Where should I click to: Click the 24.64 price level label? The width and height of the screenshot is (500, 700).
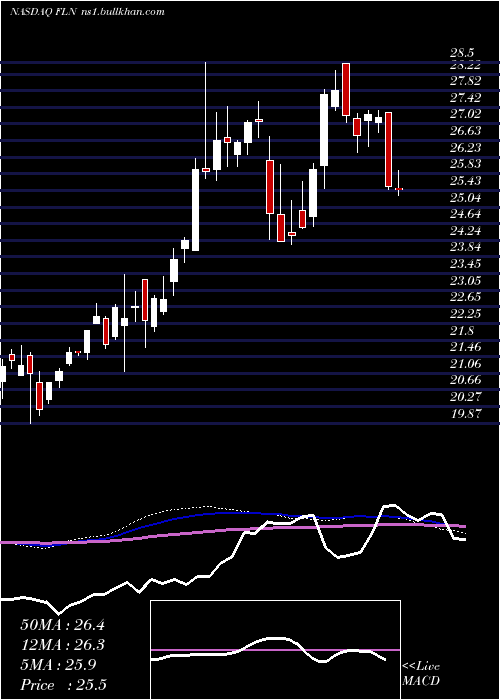pos(467,214)
